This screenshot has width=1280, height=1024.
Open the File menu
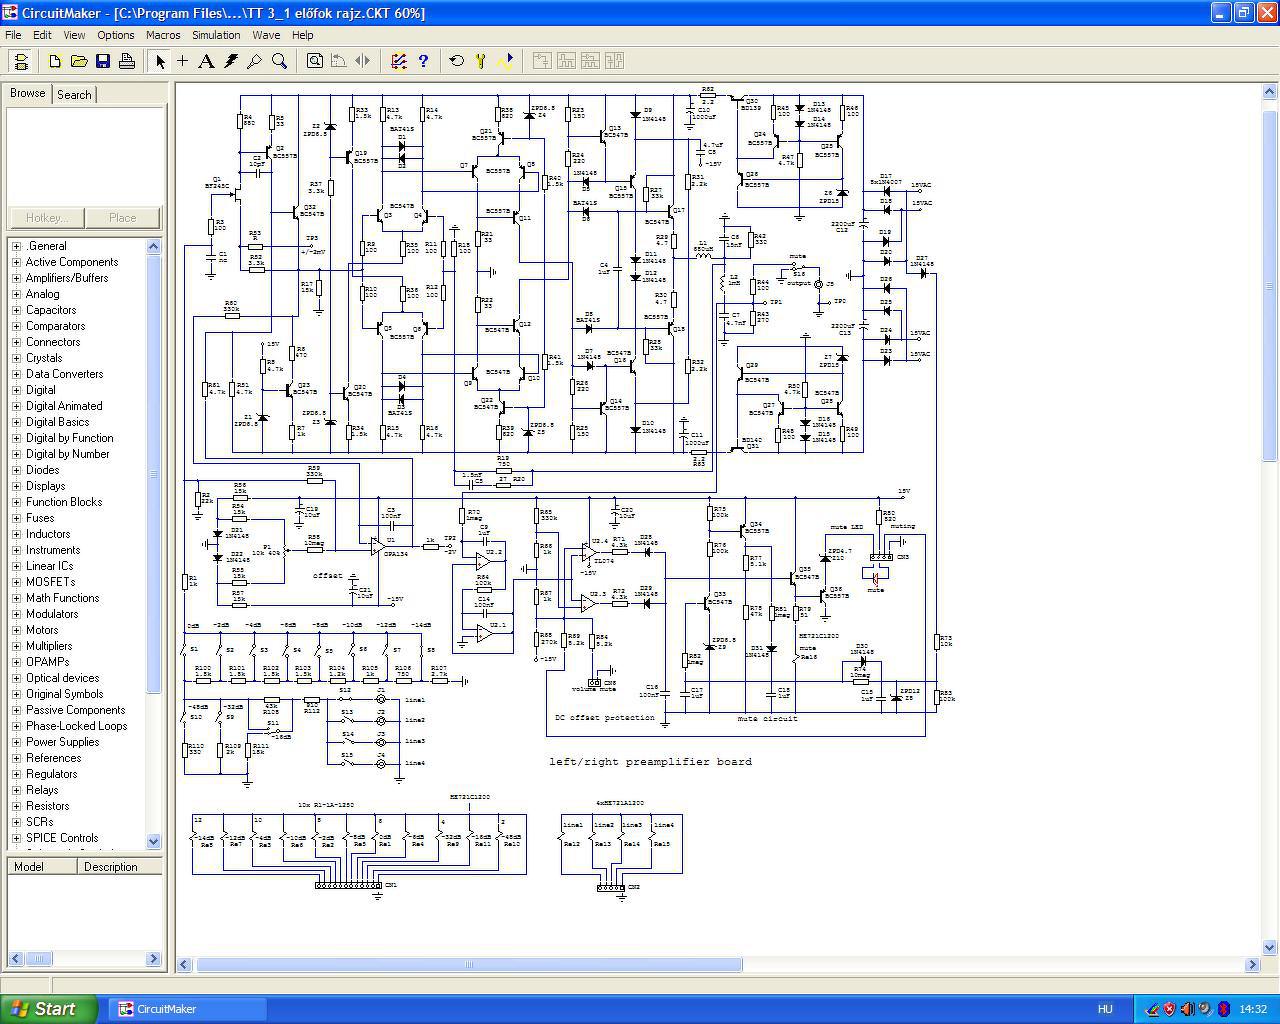(x=13, y=35)
